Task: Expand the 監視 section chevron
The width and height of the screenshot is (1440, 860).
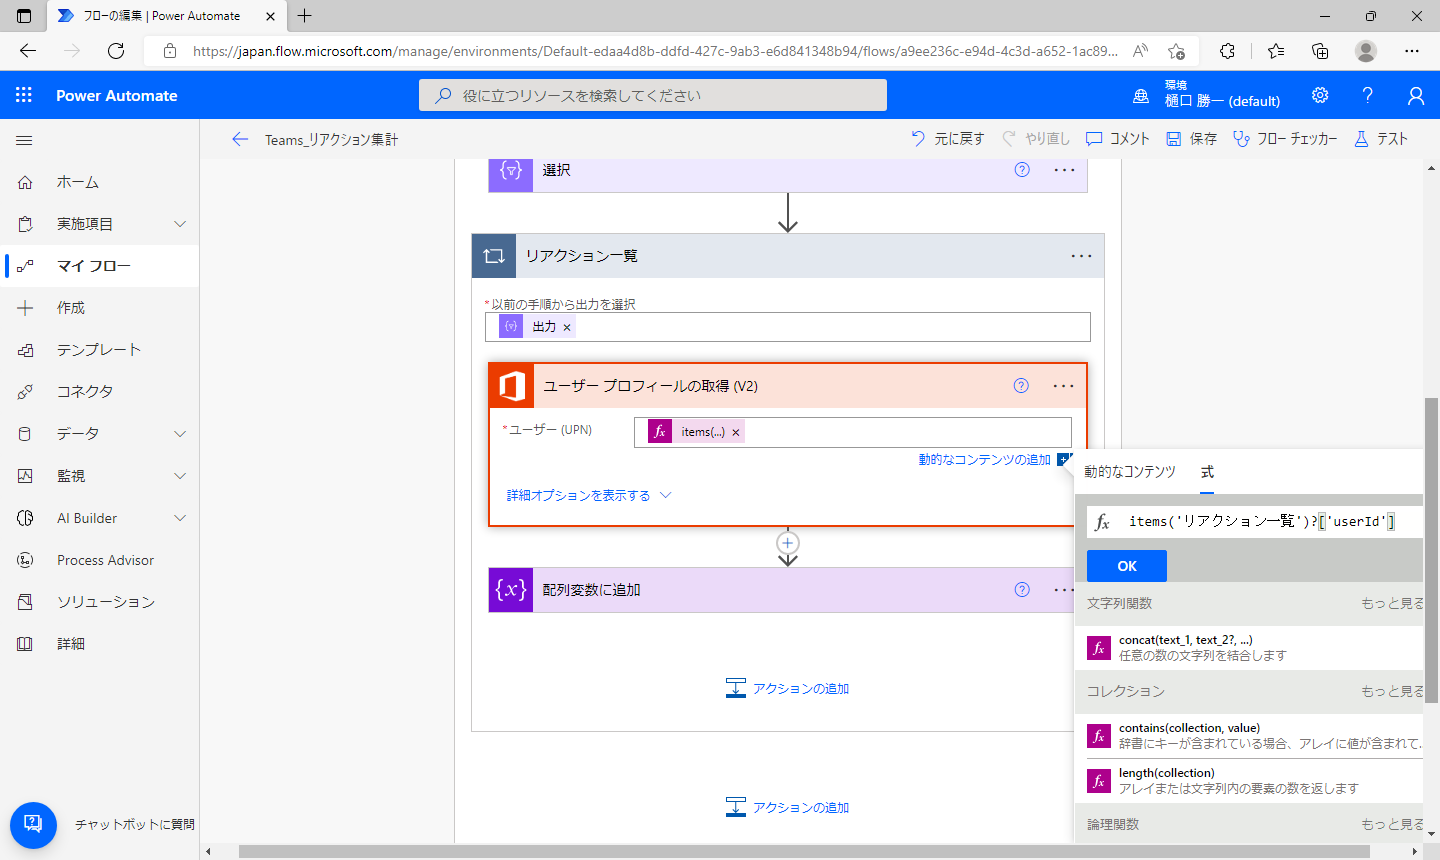Action: pos(180,476)
